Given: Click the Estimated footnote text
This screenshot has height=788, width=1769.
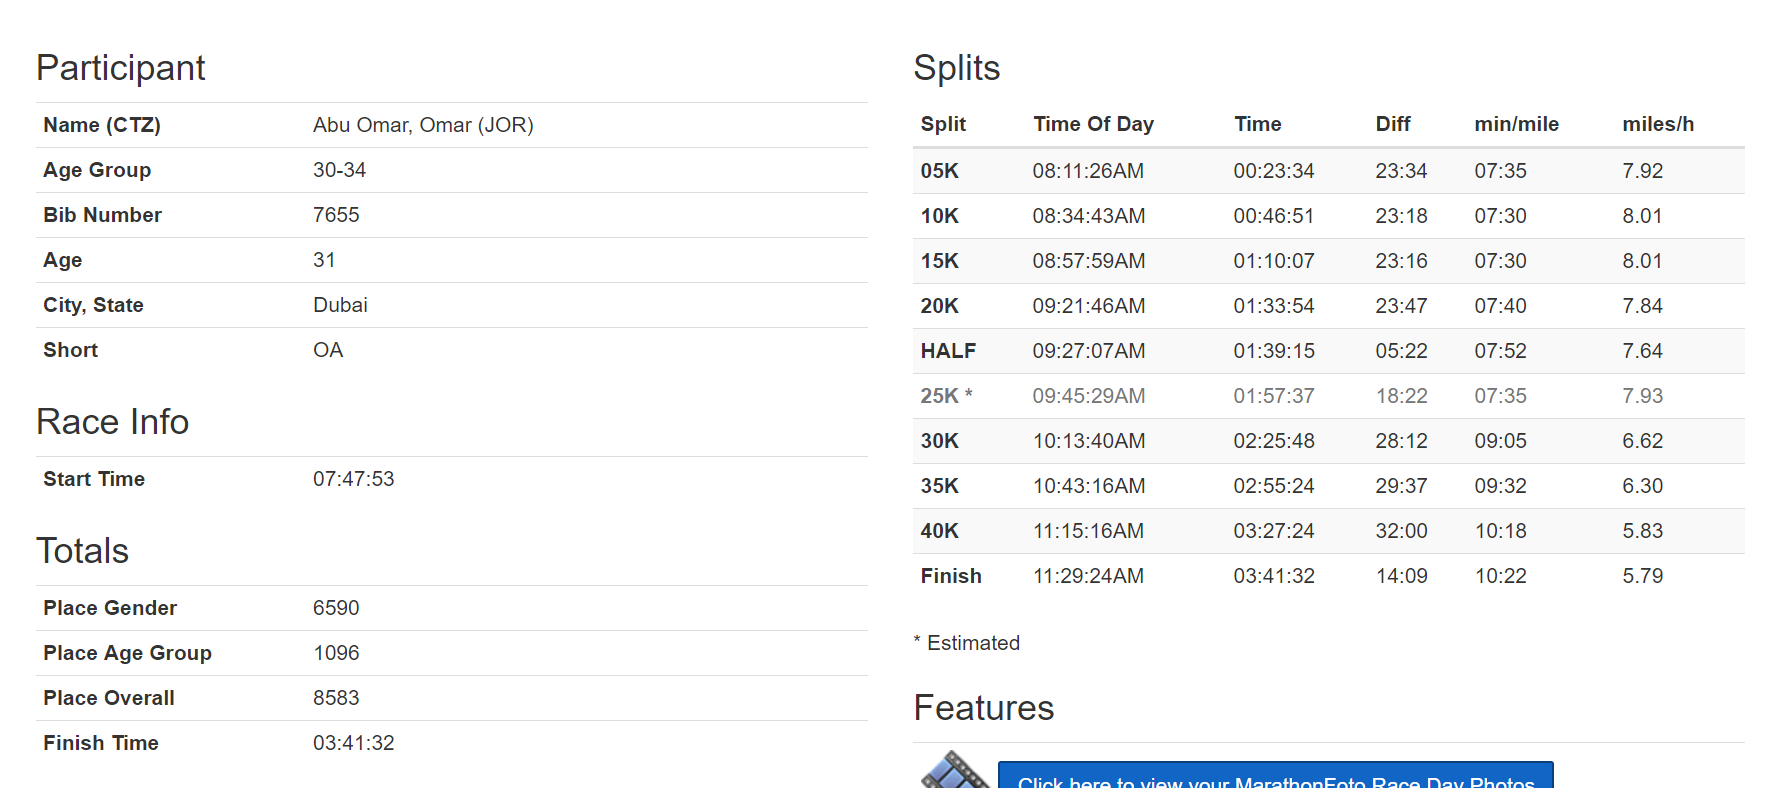Looking at the screenshot, I should tap(972, 643).
